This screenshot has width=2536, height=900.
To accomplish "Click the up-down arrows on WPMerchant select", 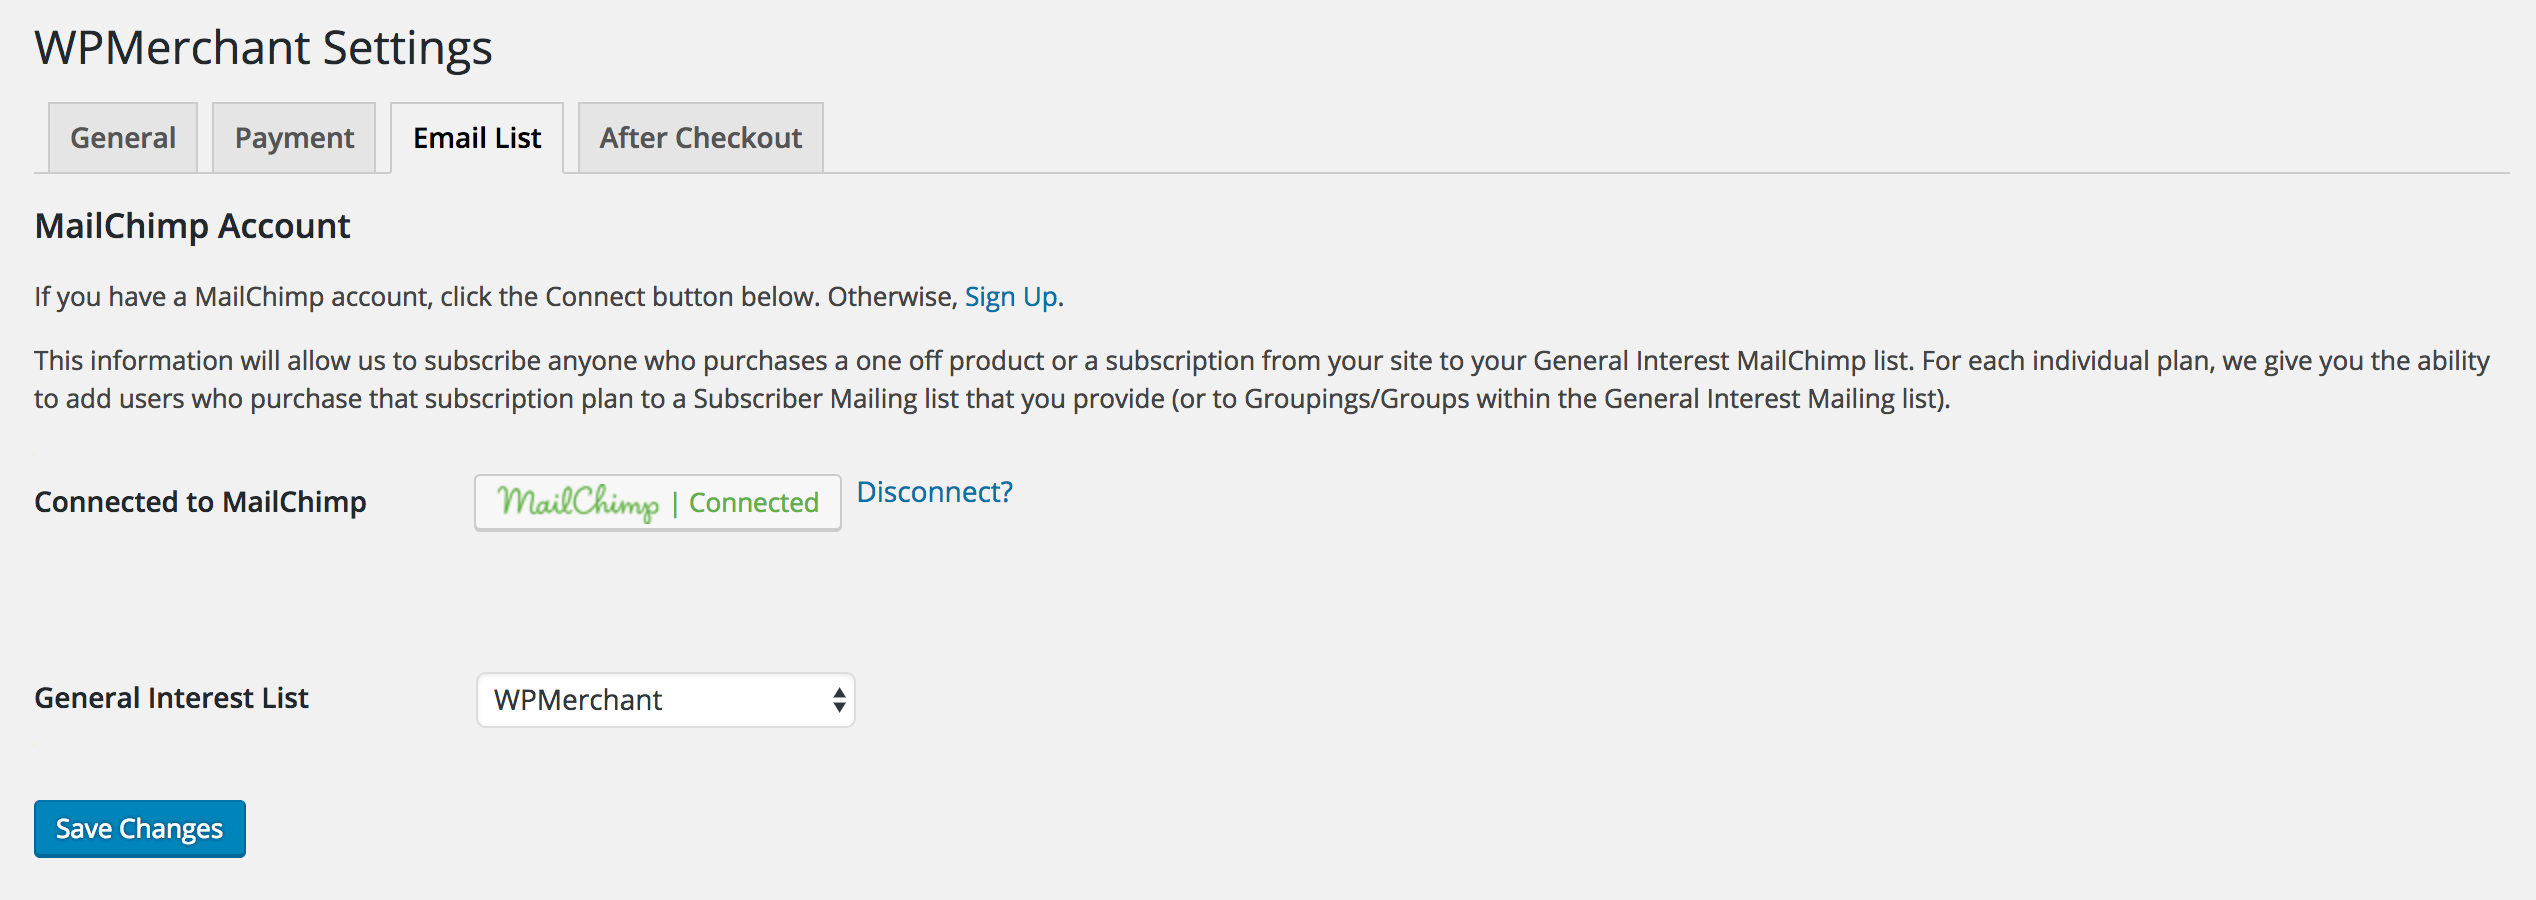I will [839, 700].
